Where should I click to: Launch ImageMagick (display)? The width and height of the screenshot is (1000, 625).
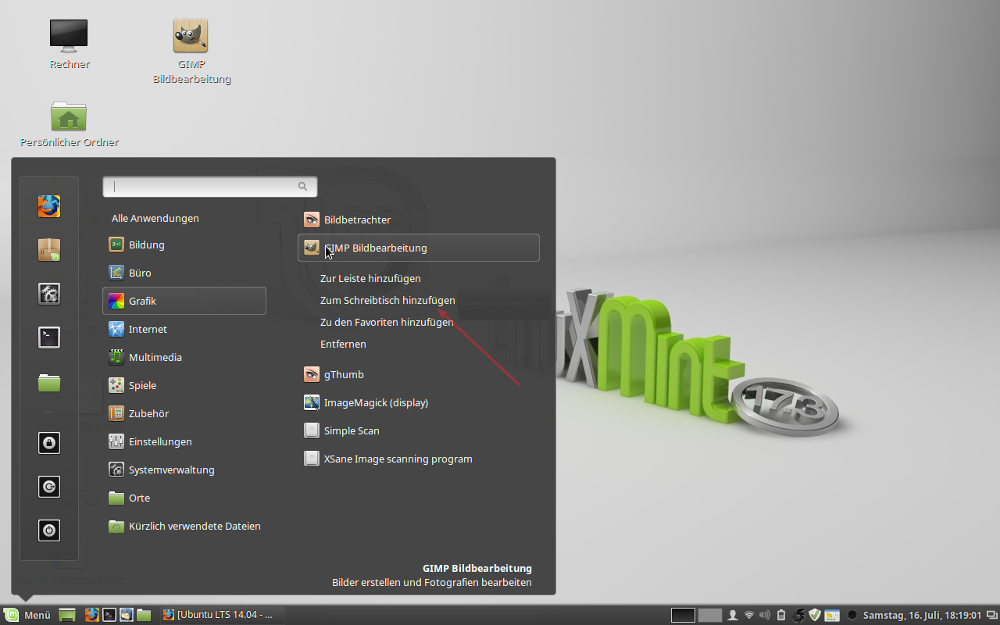click(418, 402)
